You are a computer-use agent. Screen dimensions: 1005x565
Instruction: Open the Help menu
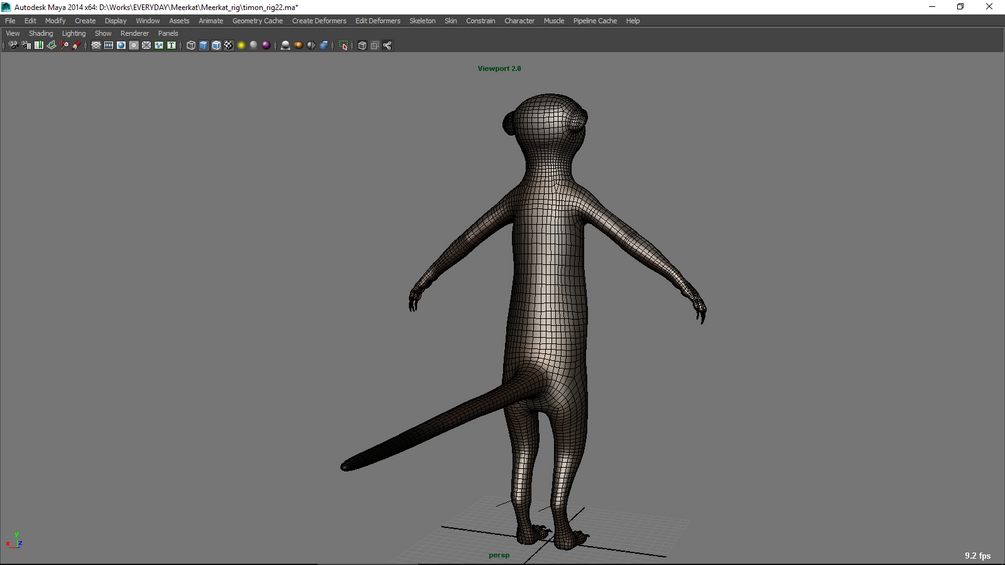[x=633, y=20]
